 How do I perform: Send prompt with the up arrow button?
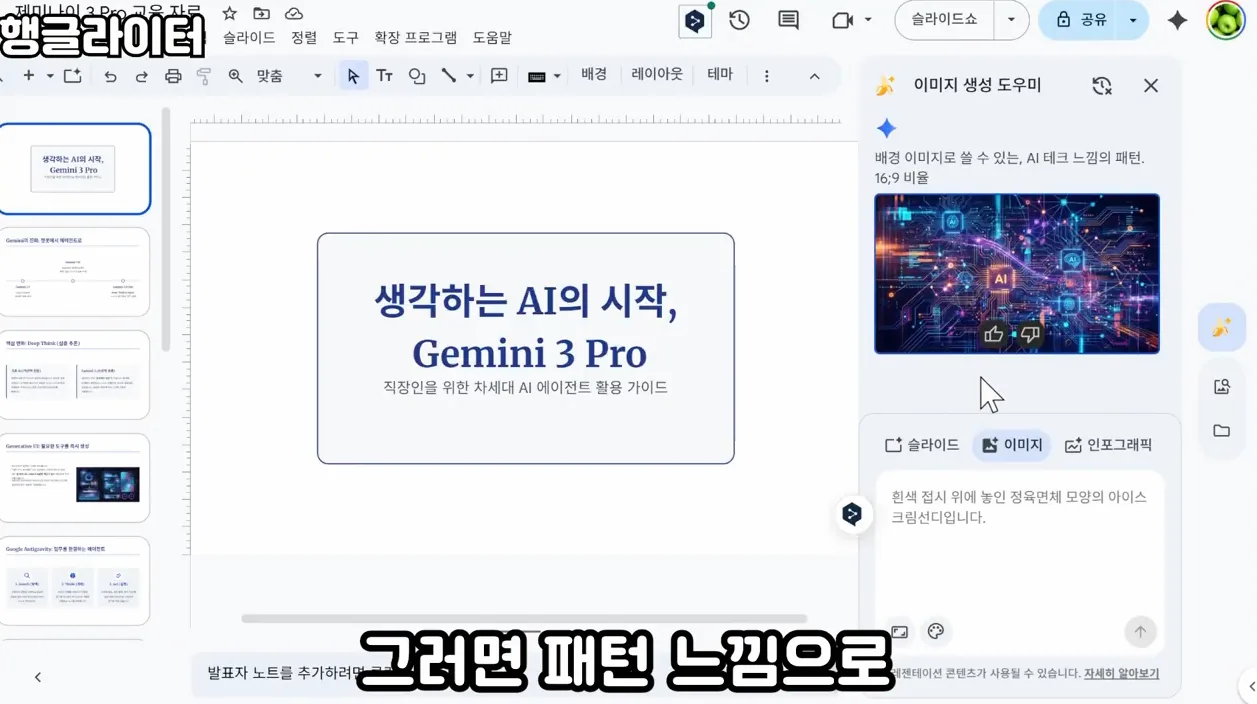click(1140, 631)
